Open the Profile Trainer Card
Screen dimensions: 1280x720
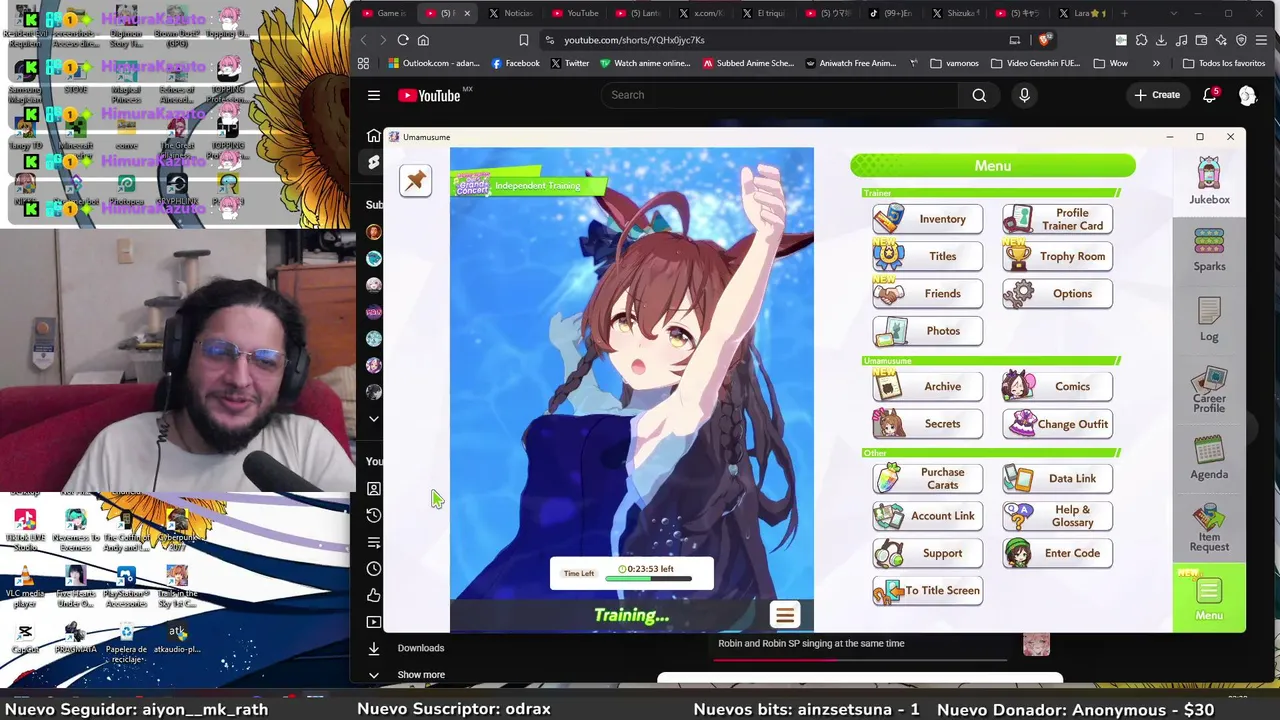1057,219
